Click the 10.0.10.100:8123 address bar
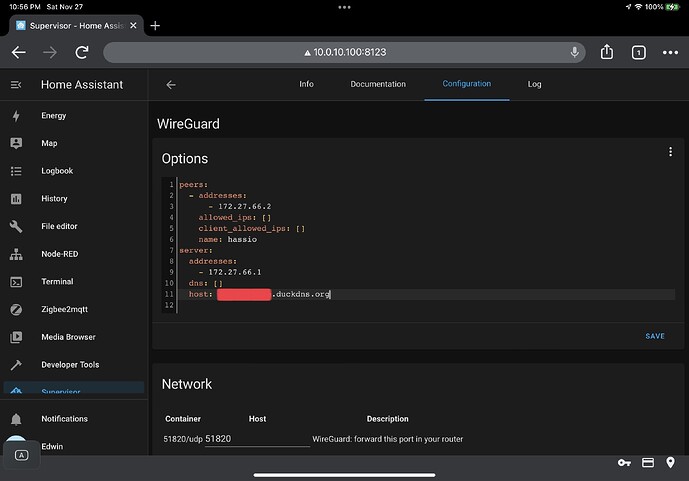 pyautogui.click(x=344, y=52)
